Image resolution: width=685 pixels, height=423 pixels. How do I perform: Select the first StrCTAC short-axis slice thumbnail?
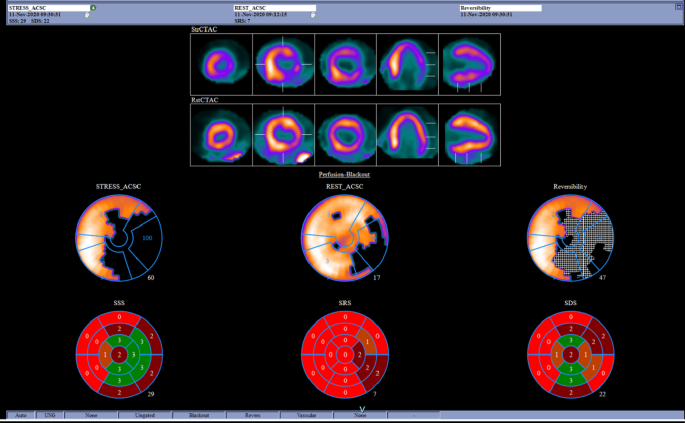point(221,61)
